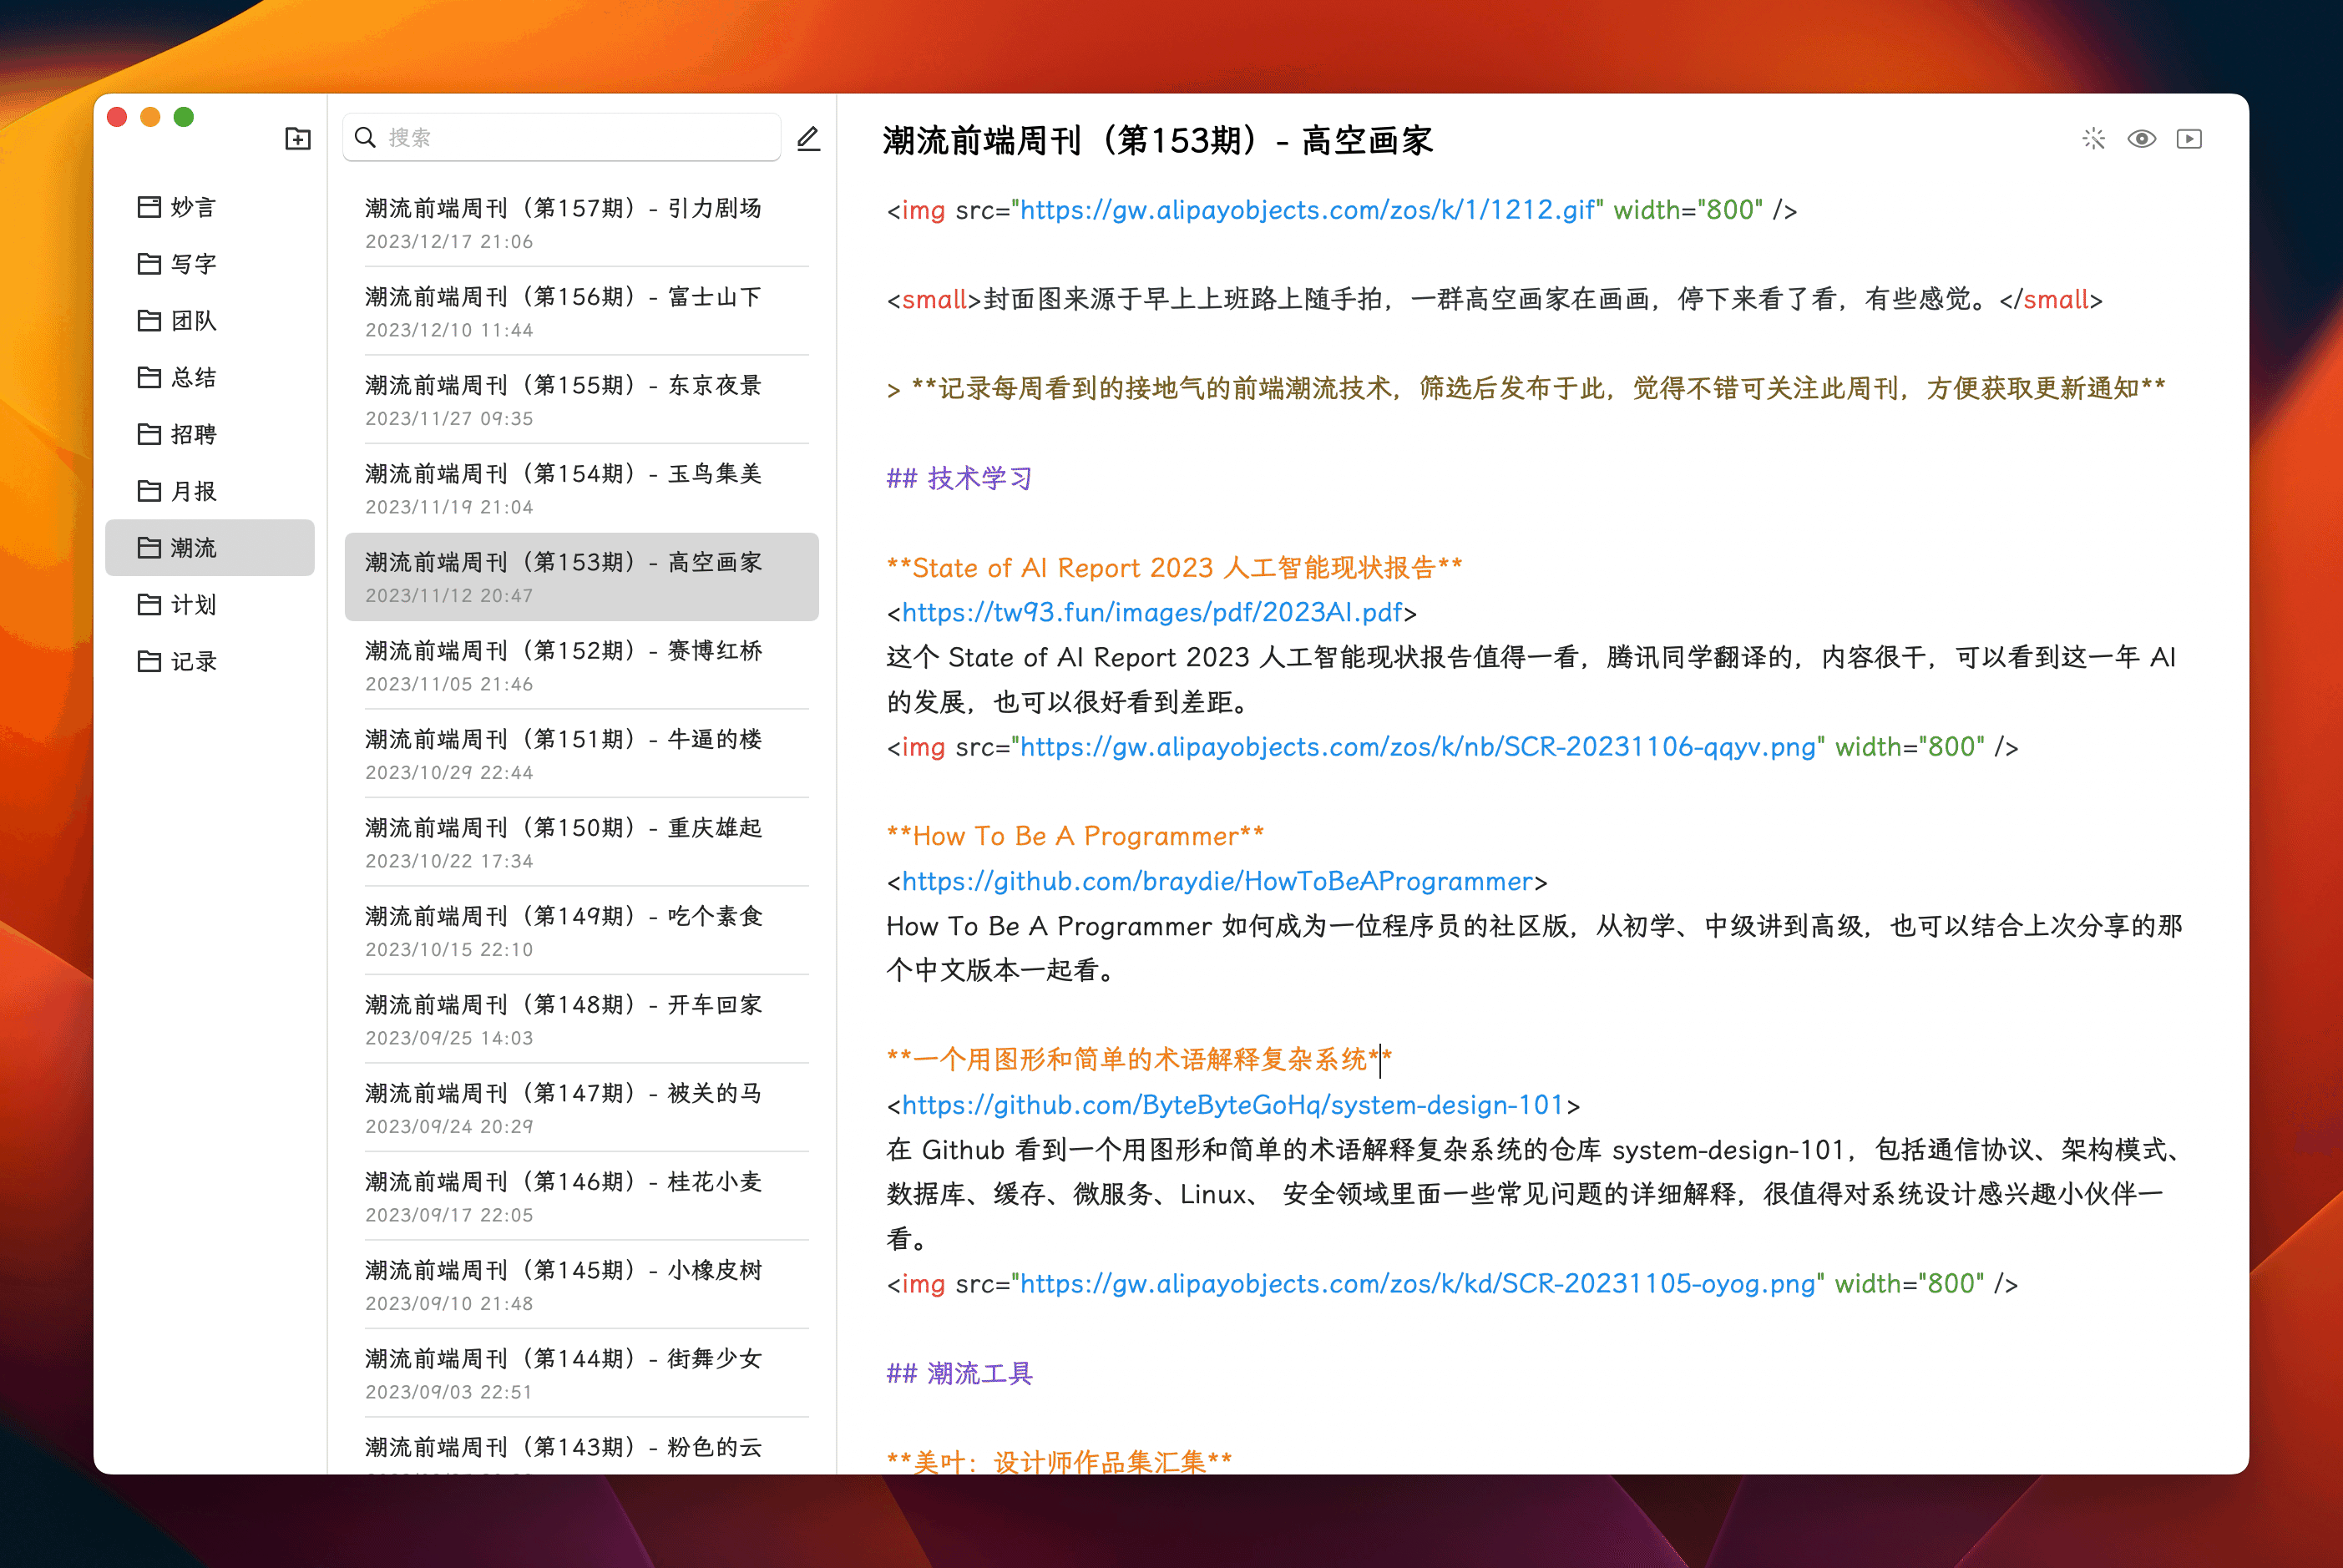
Task: Click the green fullscreen window button
Action: click(184, 117)
